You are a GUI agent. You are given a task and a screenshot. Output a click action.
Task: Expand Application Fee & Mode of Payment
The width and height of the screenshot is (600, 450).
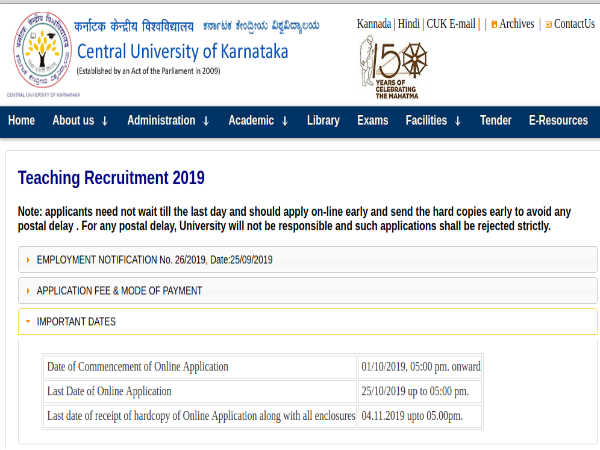(119, 291)
